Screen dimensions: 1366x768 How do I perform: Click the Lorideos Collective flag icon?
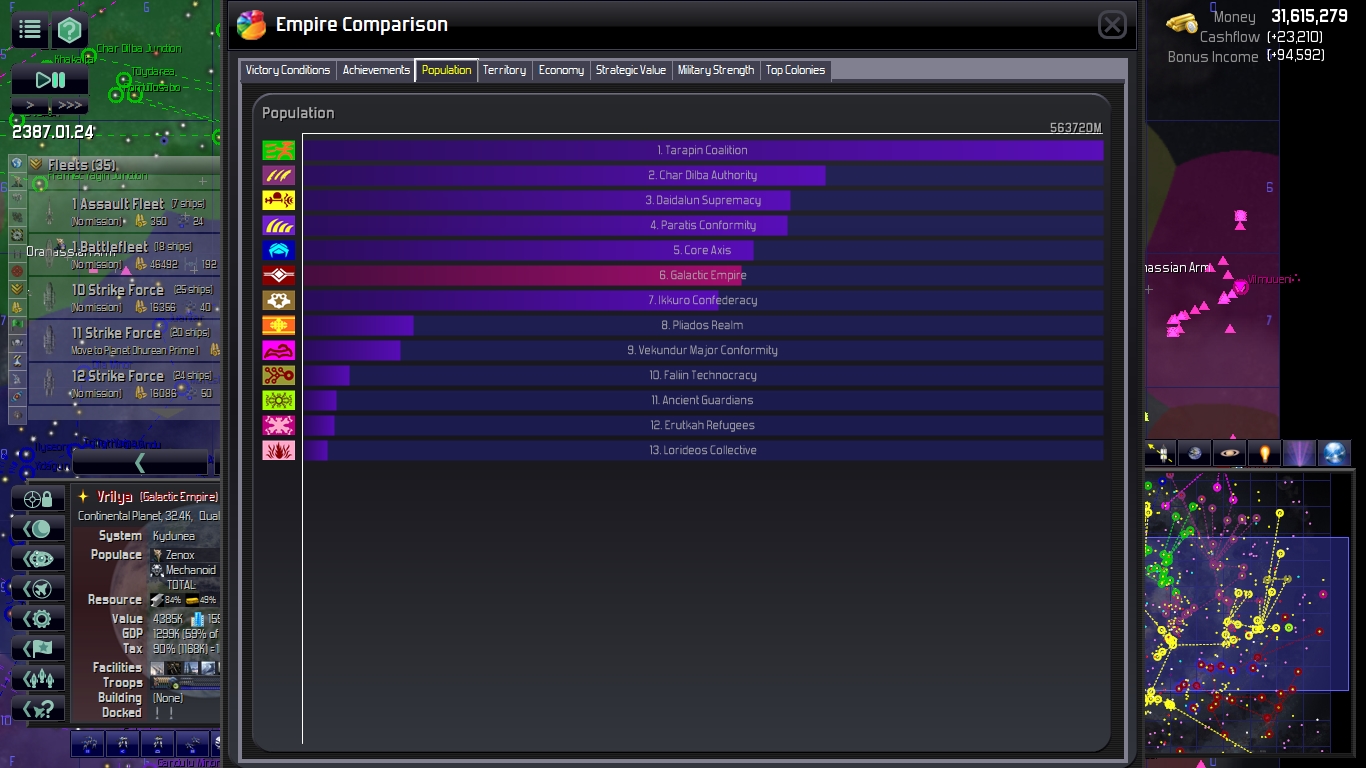[279, 450]
